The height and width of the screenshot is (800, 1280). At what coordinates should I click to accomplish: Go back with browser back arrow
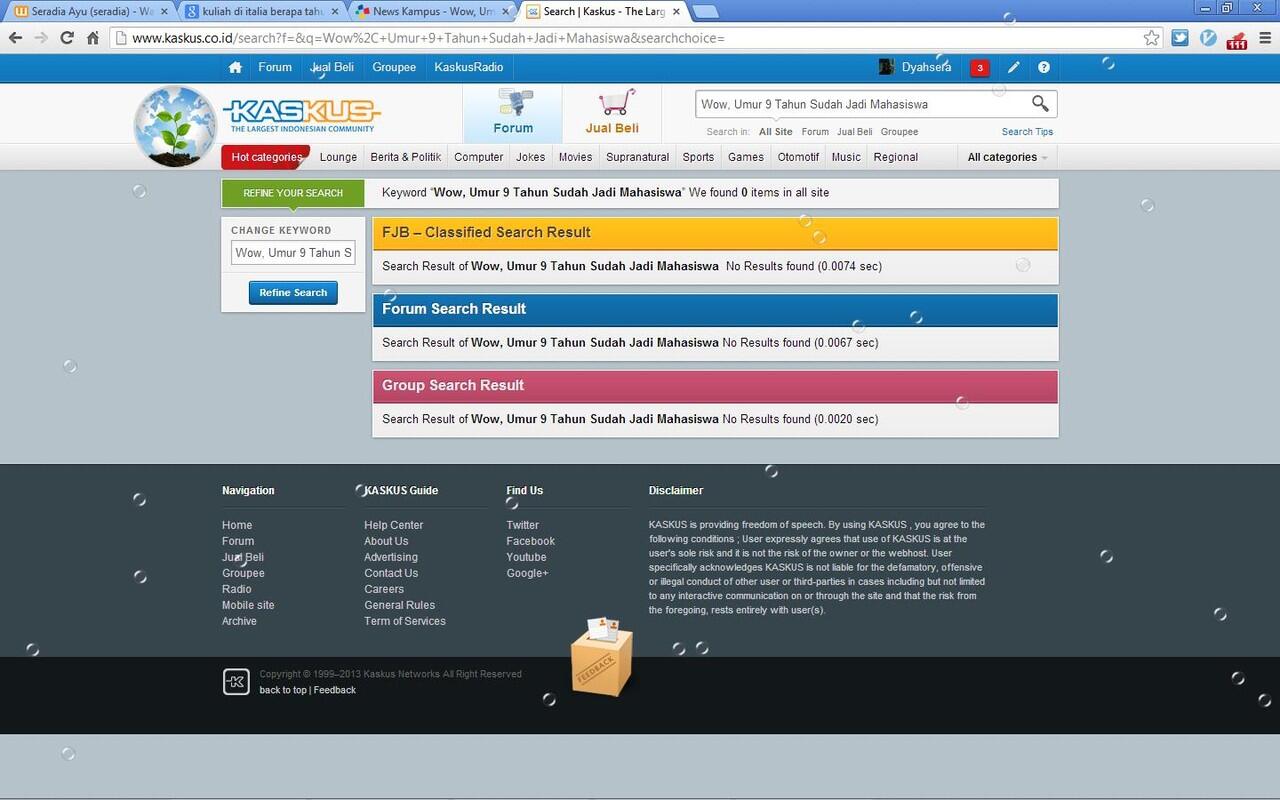click(15, 38)
